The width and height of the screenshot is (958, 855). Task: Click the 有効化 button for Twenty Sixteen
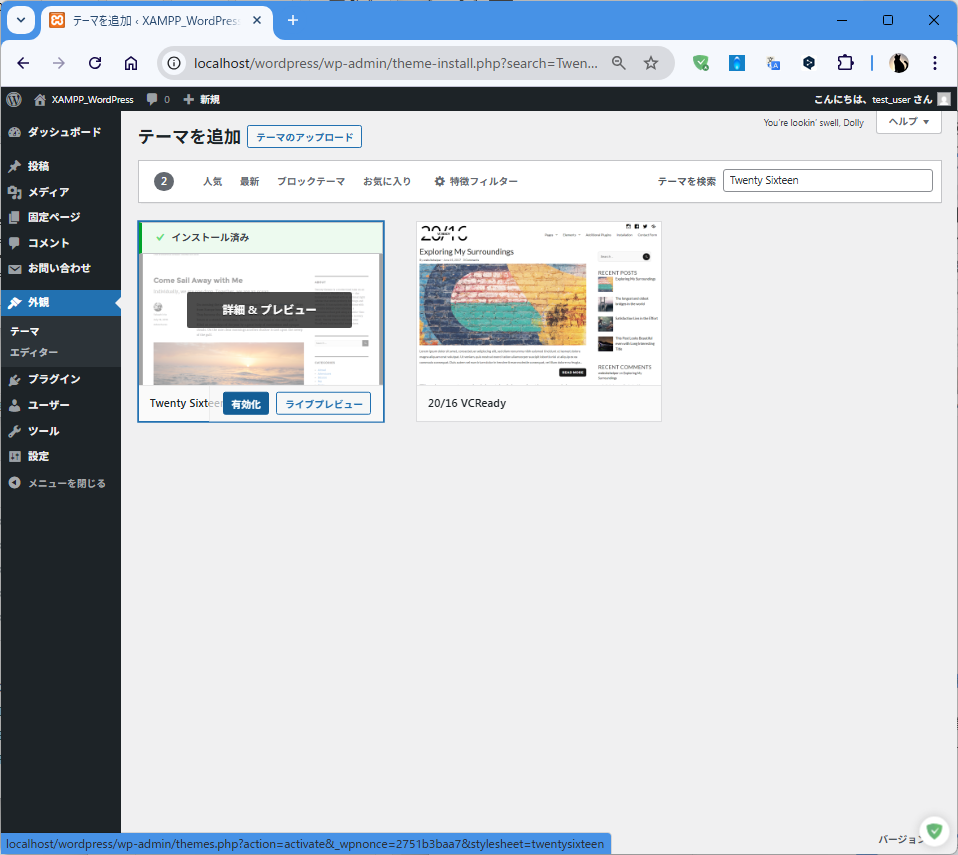[x=245, y=404]
